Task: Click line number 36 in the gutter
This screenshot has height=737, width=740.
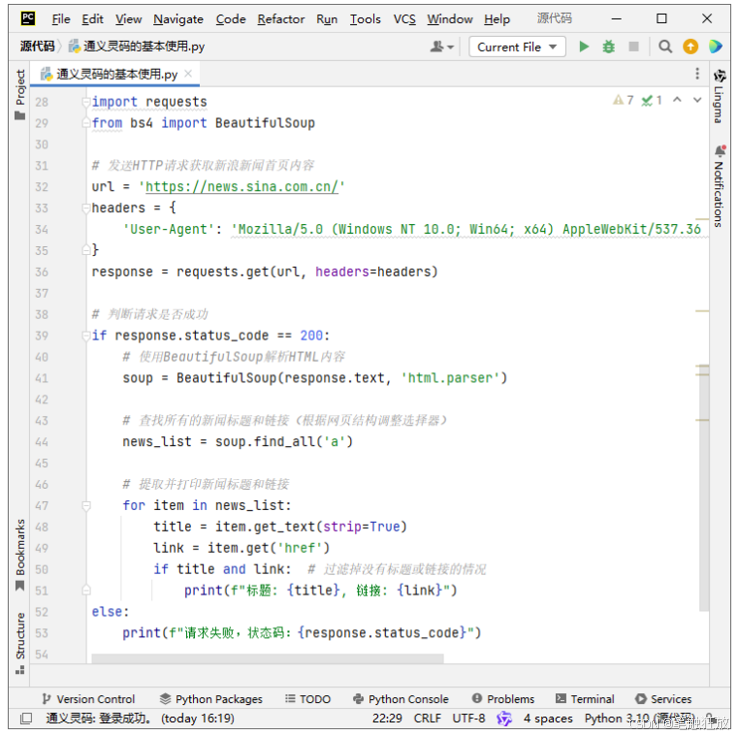Action: pyautogui.click(x=42, y=272)
